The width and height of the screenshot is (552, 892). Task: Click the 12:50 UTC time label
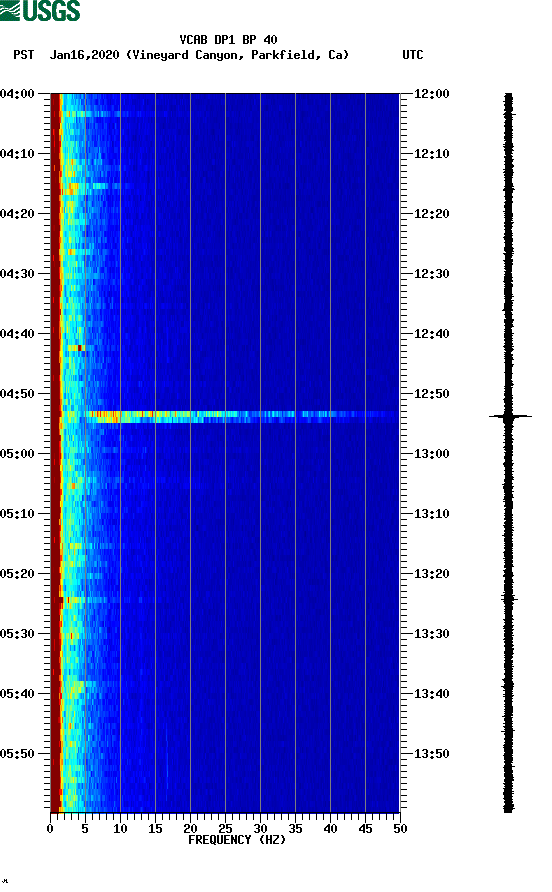tap(431, 394)
